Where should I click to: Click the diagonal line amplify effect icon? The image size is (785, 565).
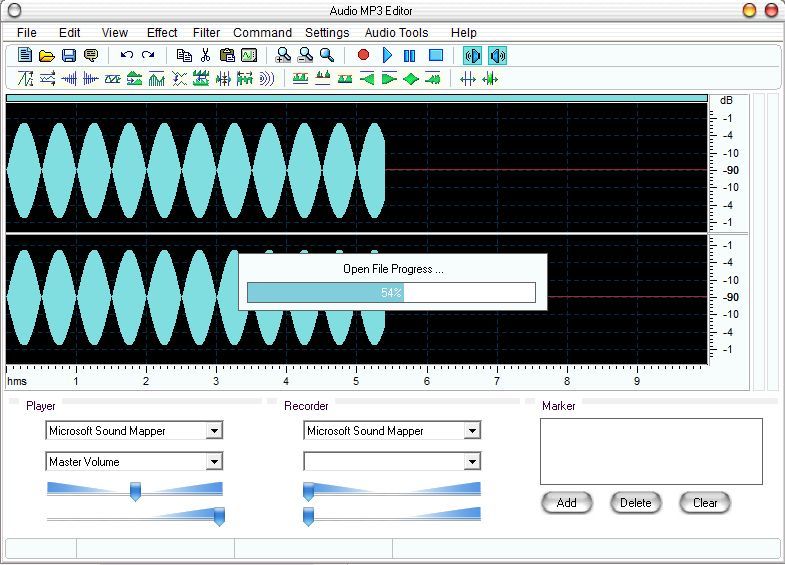click(x=25, y=79)
